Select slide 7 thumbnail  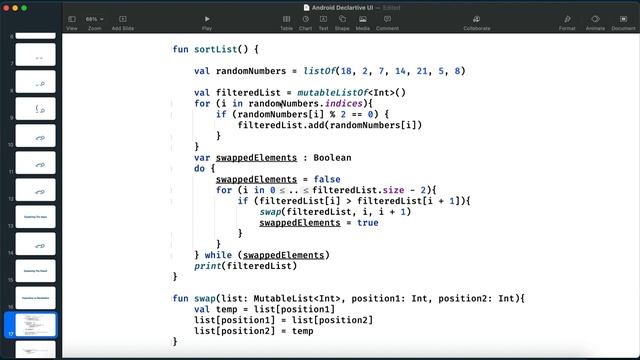(x=36, y=54)
